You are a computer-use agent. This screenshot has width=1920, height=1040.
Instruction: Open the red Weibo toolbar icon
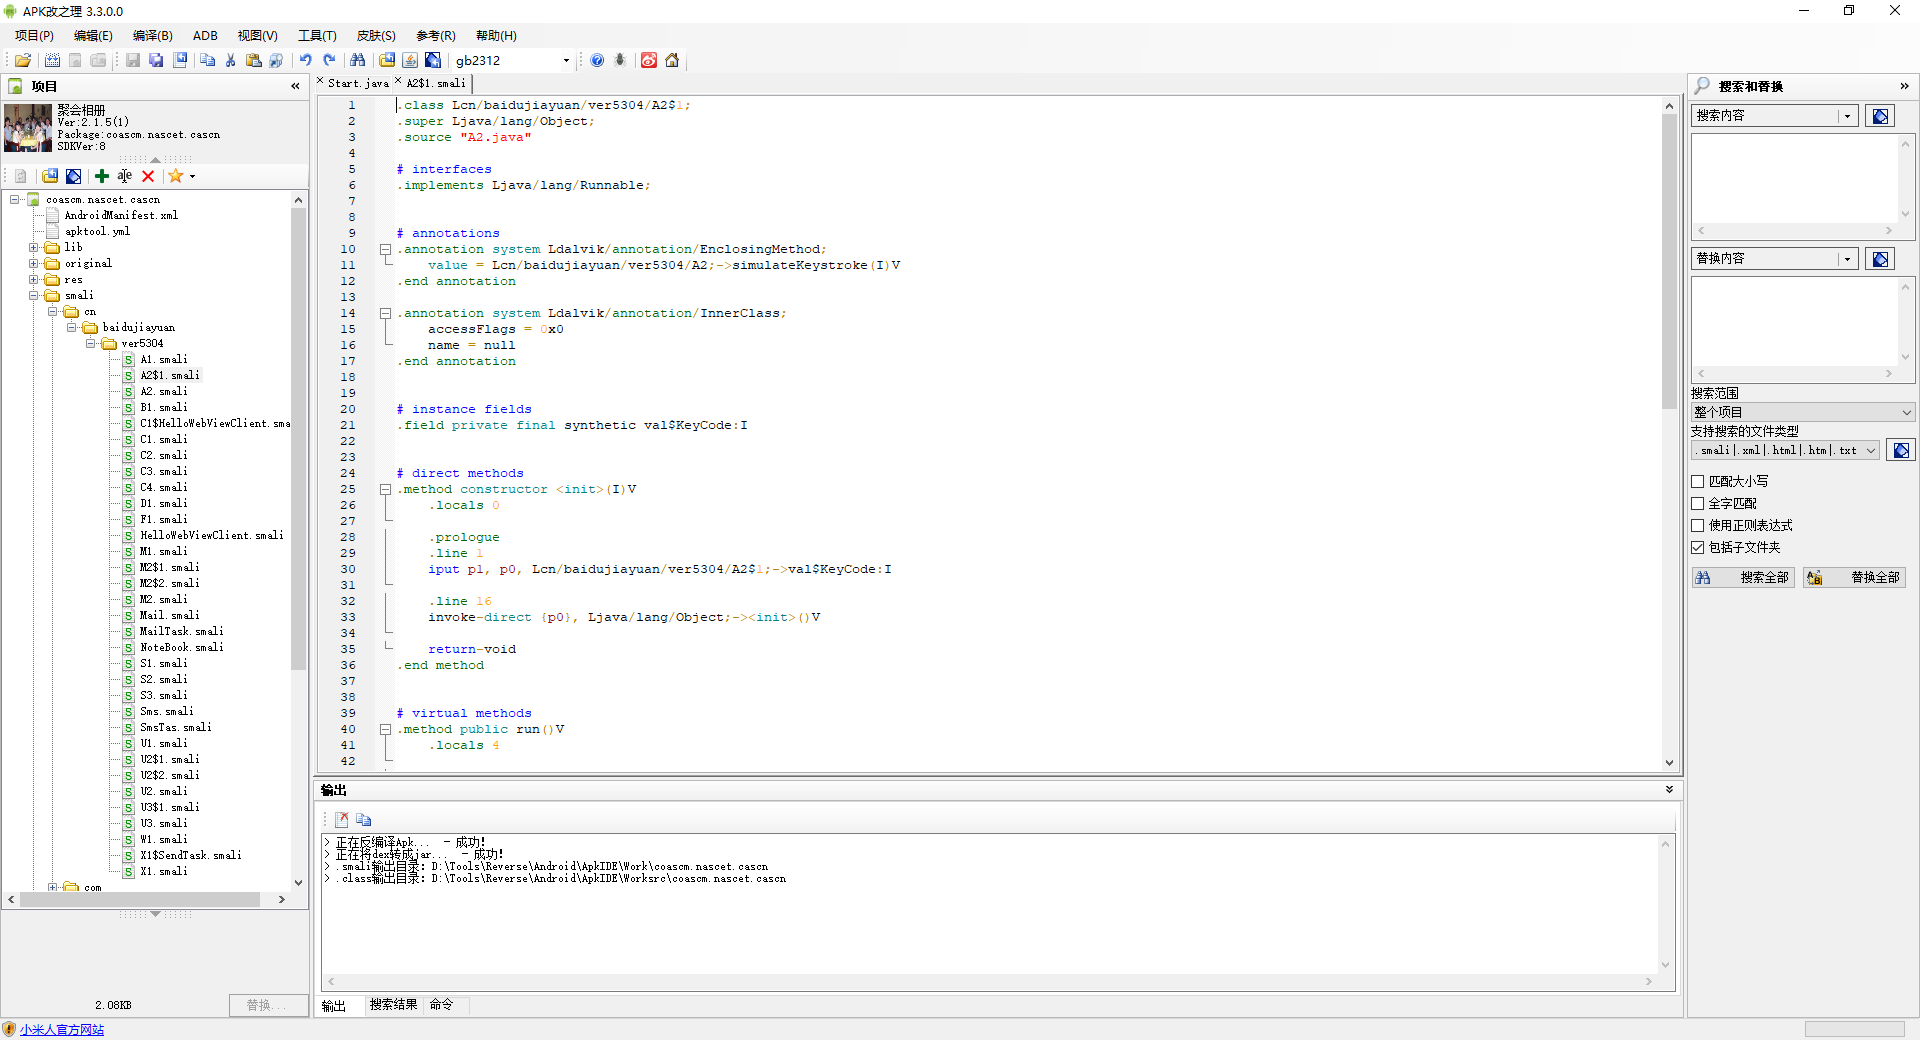pos(649,60)
